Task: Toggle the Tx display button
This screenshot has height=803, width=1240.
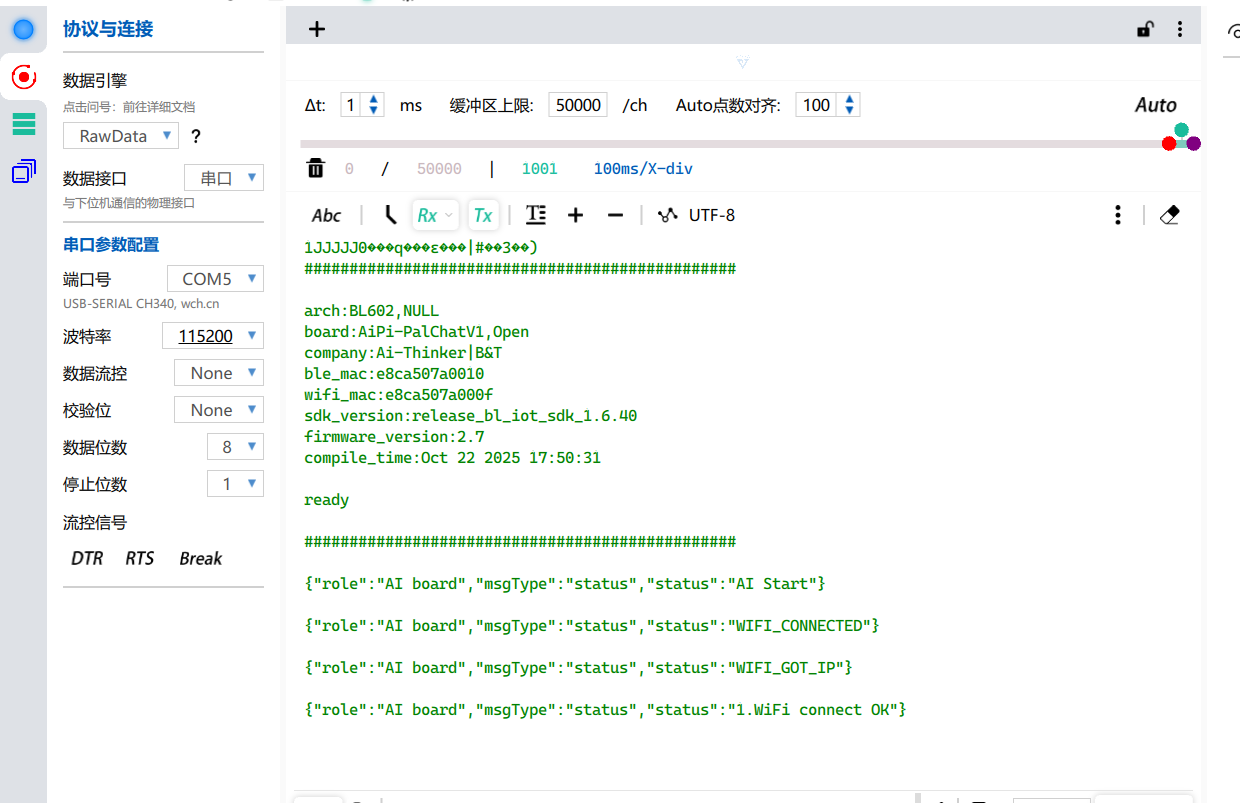Action: click(483, 215)
